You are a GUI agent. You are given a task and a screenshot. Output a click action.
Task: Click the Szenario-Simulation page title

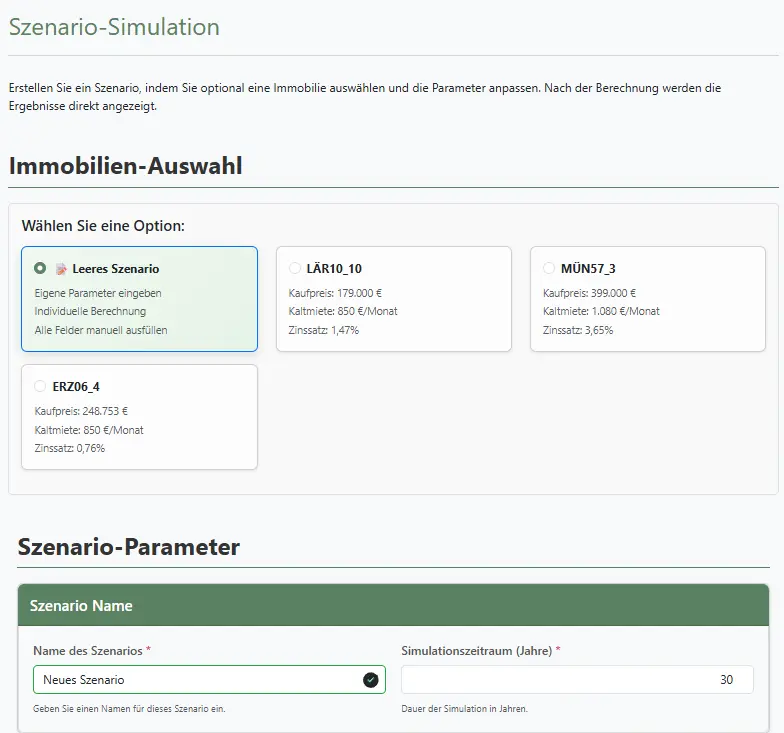coord(114,27)
